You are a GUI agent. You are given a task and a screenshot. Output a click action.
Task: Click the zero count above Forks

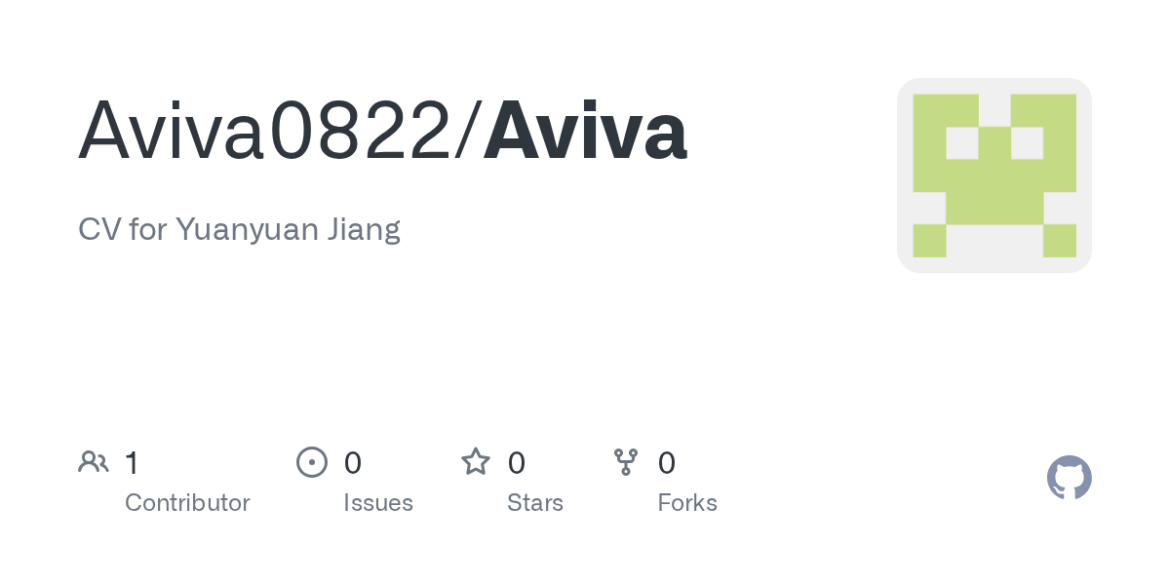pos(666,463)
